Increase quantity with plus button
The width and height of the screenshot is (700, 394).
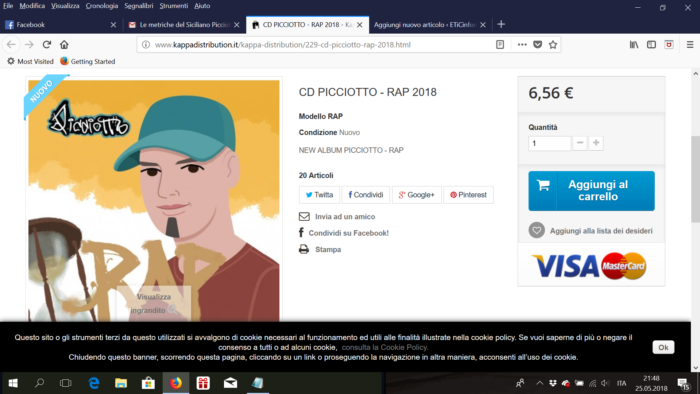(596, 143)
